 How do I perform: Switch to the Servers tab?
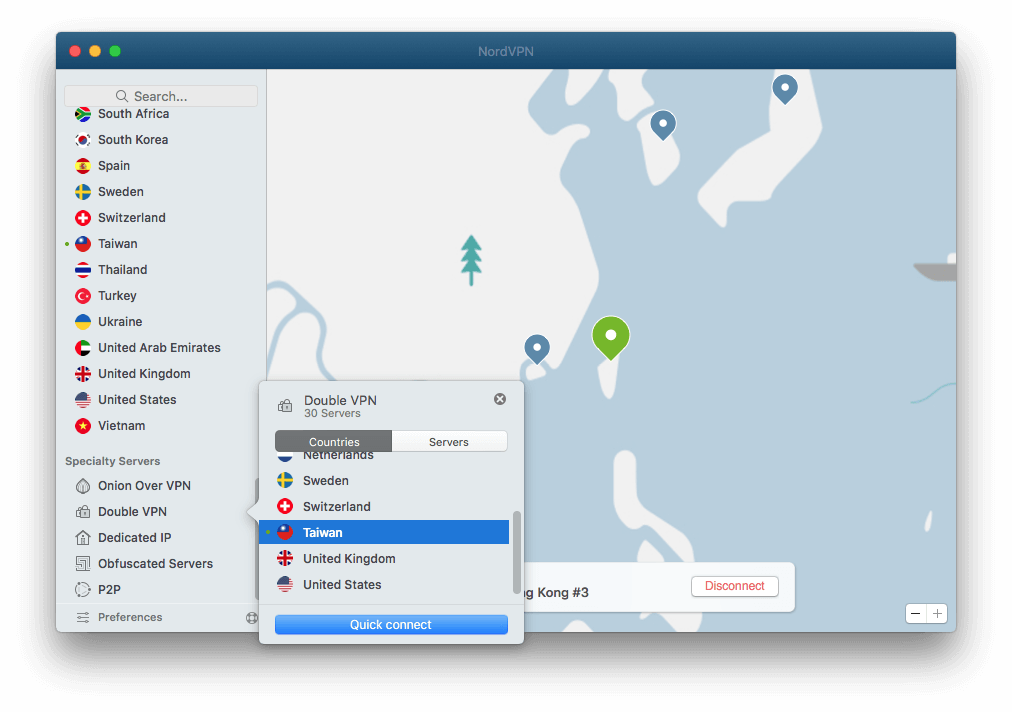[x=449, y=442]
